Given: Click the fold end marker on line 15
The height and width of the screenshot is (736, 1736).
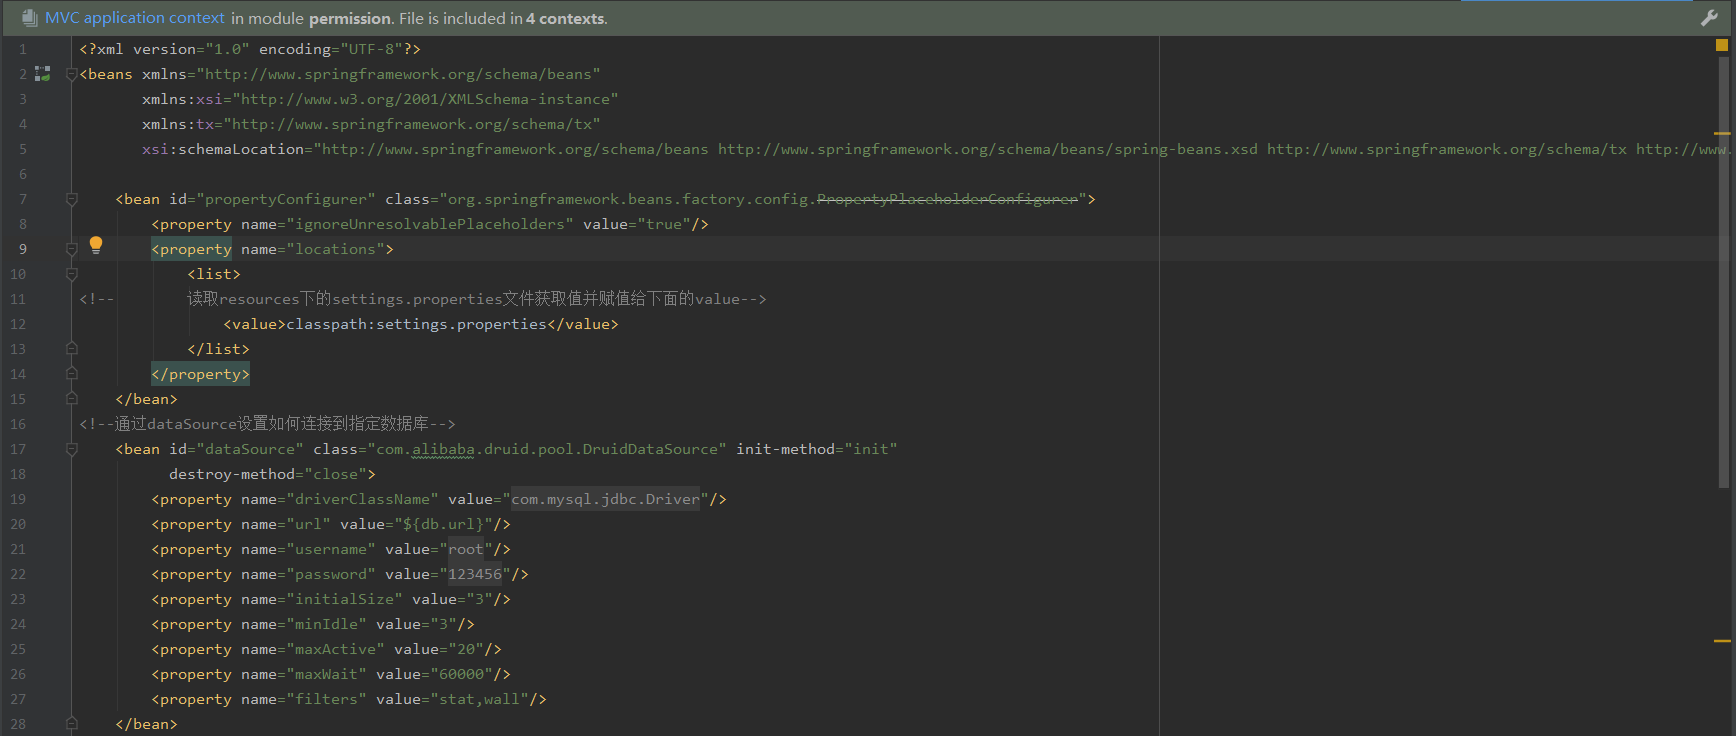Looking at the screenshot, I should (71, 399).
